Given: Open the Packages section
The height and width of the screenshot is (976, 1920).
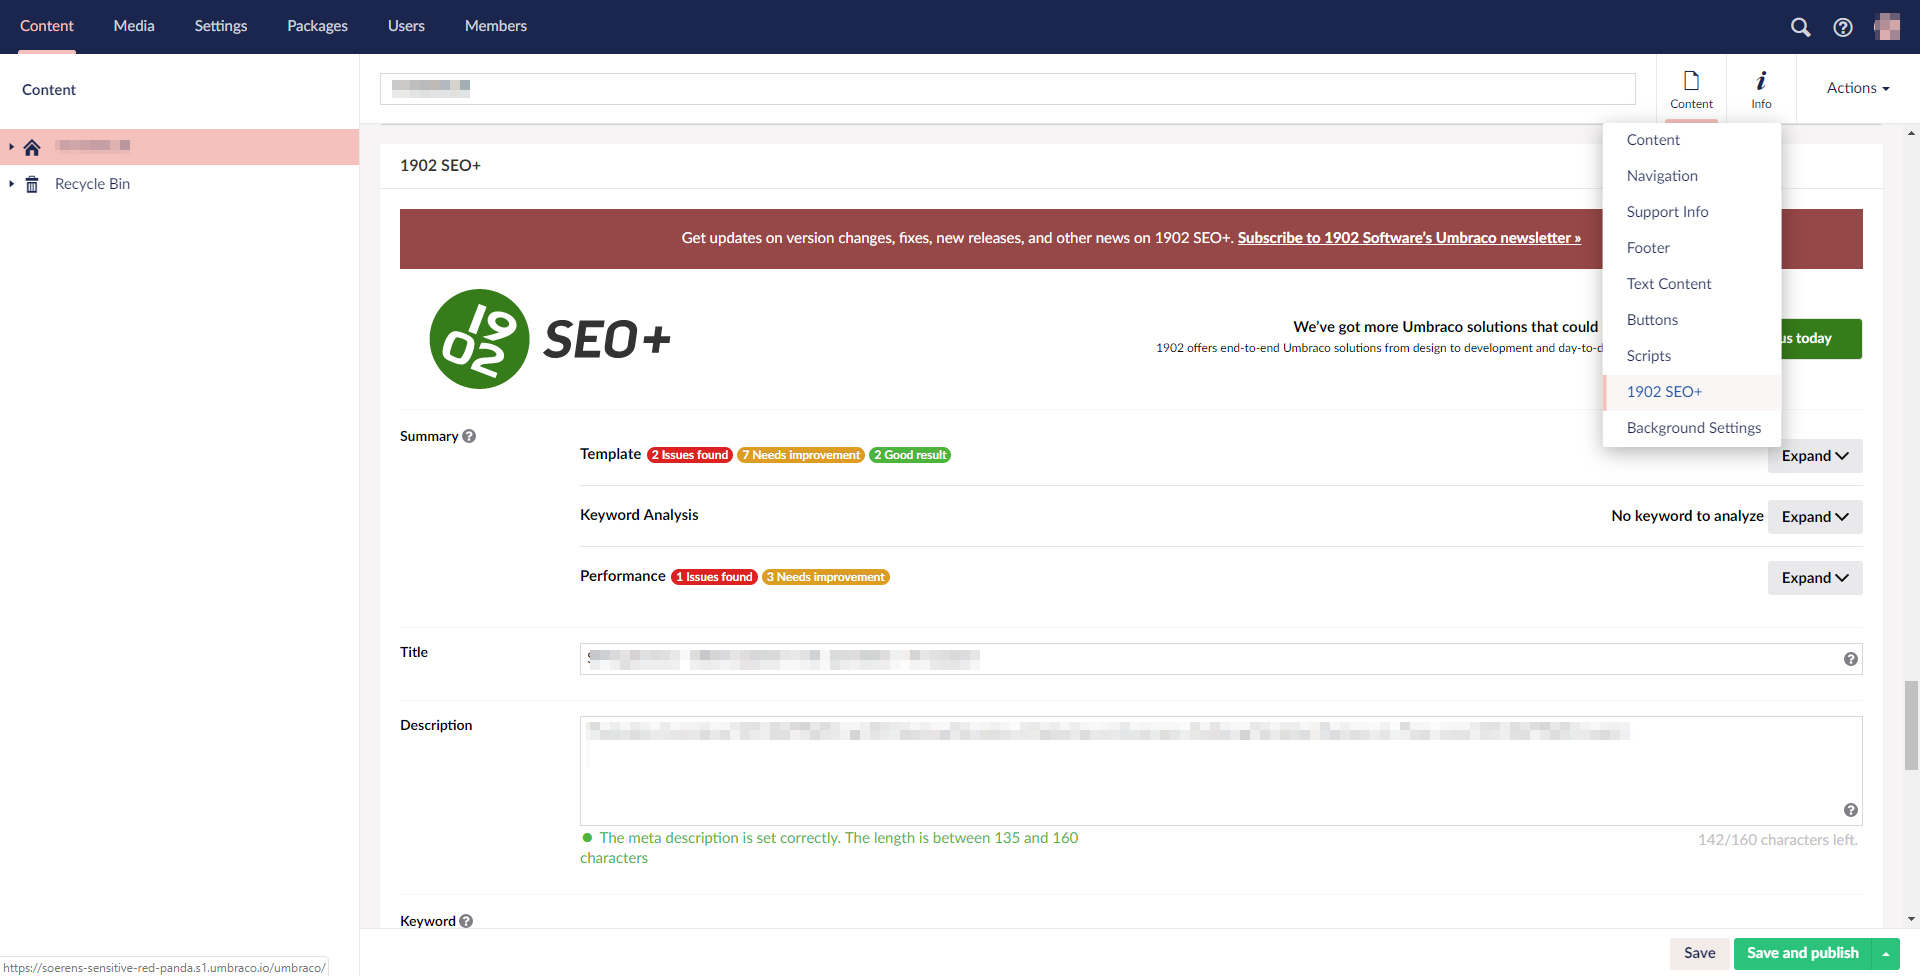Looking at the screenshot, I should (x=317, y=26).
